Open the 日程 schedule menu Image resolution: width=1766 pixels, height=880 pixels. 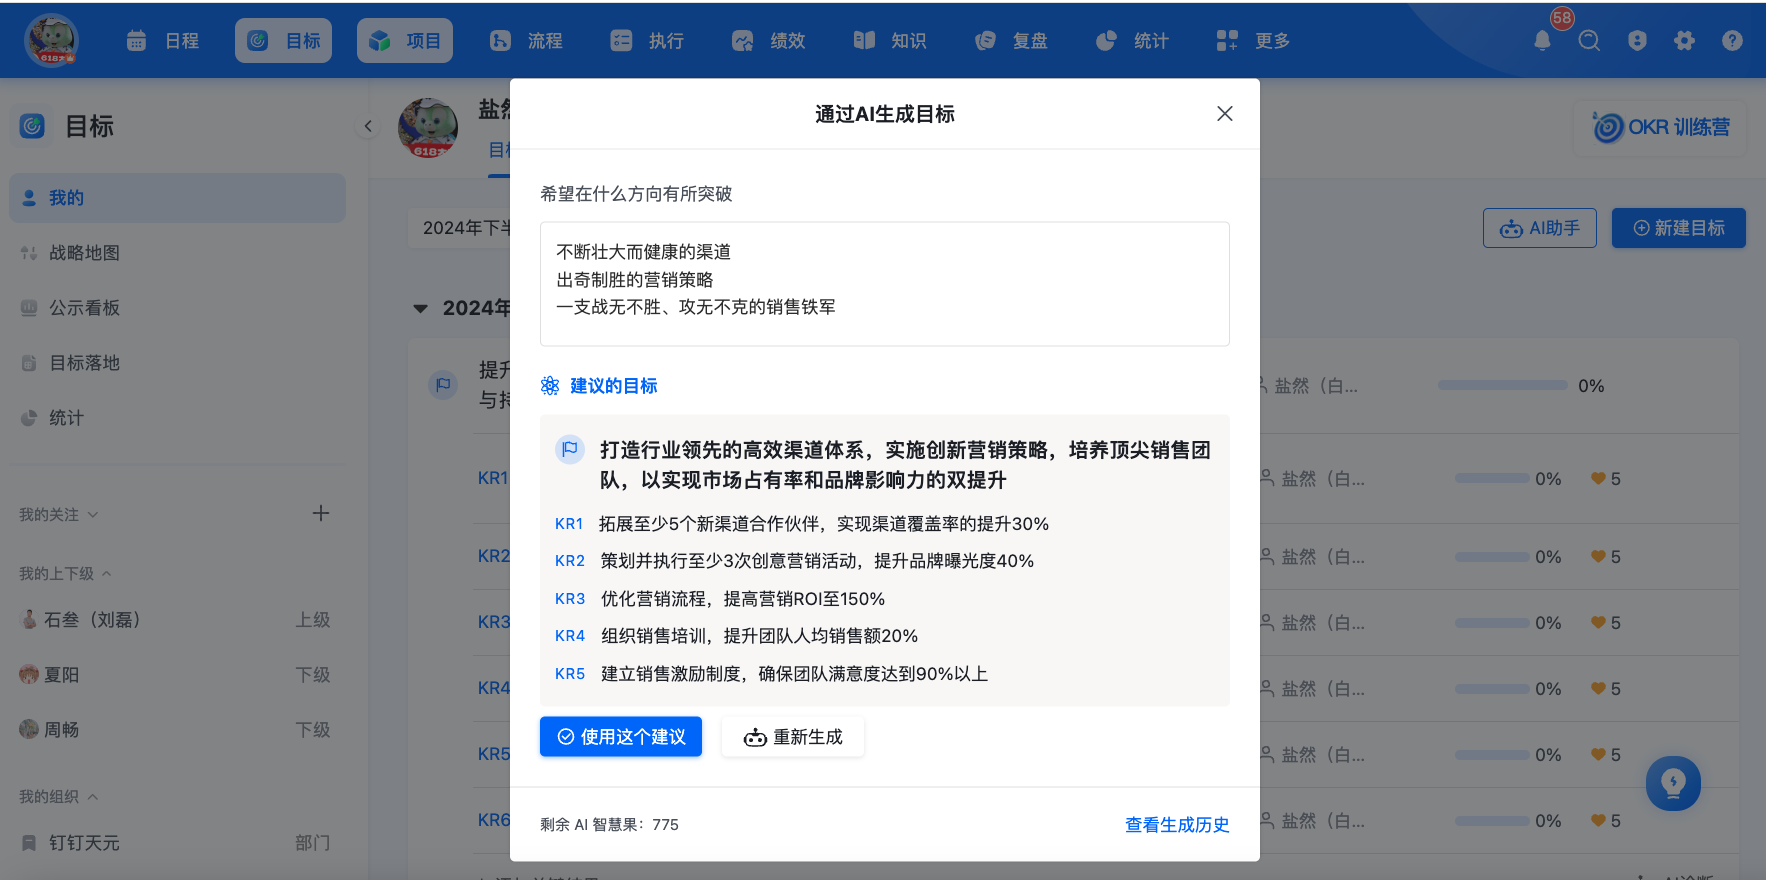coord(163,41)
